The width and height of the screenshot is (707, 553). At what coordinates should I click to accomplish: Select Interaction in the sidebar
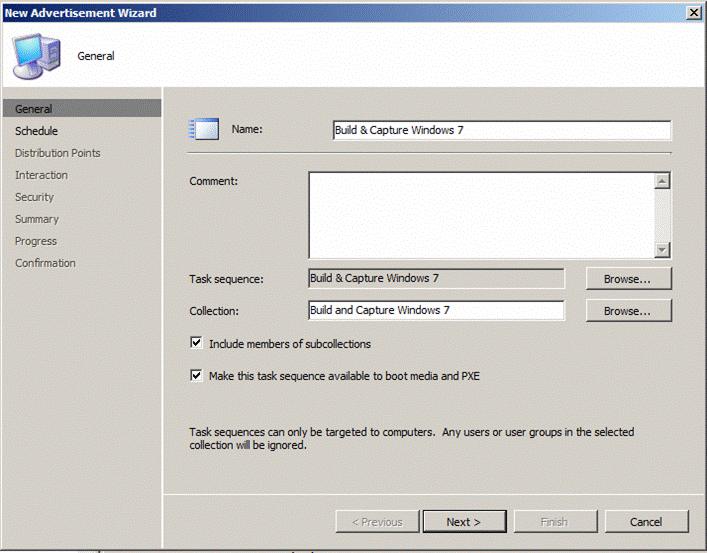click(x=41, y=175)
